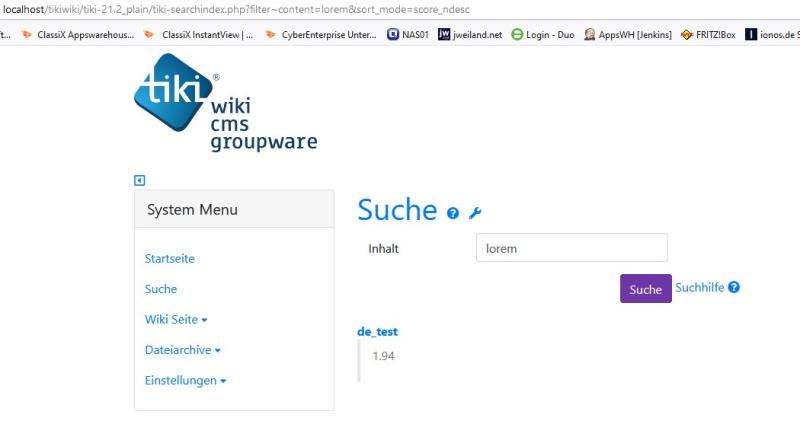Collapse the left column toggle icon
Screen dimensions: 800x421
pos(139,180)
